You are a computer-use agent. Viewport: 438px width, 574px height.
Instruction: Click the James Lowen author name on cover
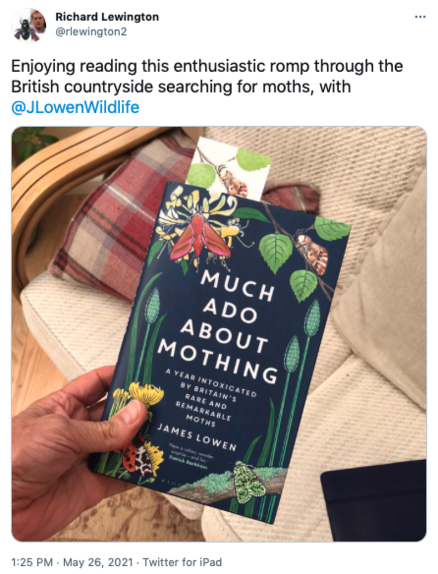pyautogui.click(x=197, y=437)
